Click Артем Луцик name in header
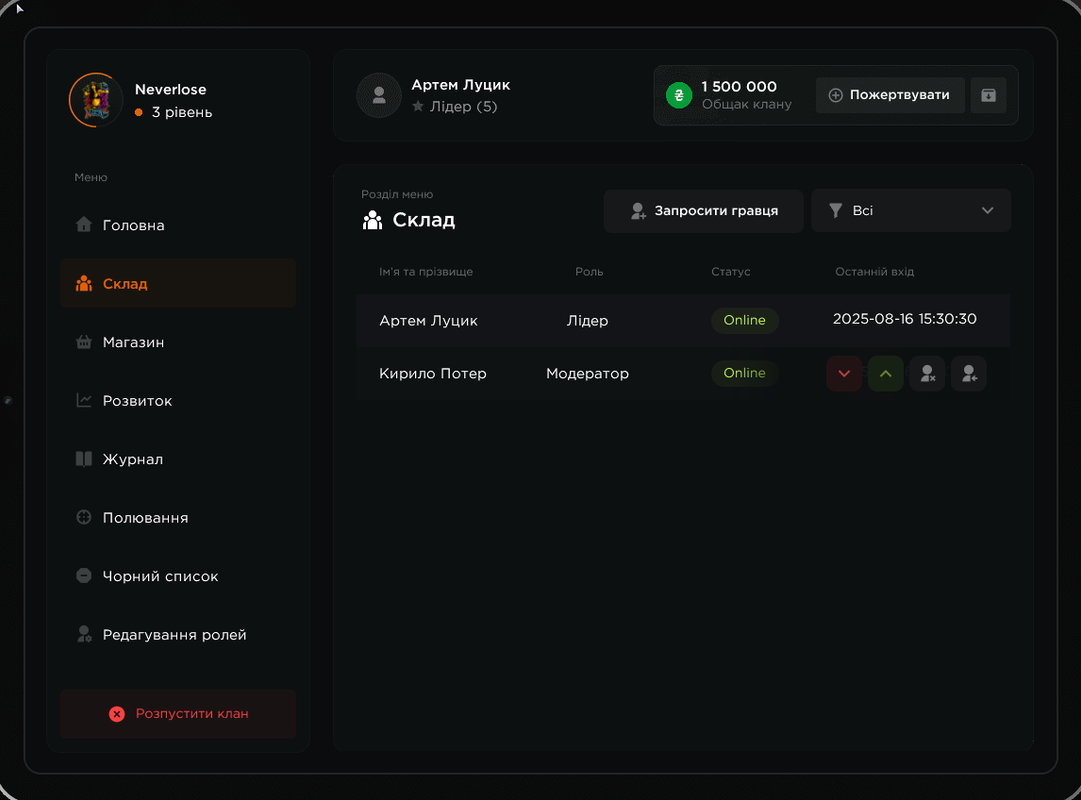The image size is (1081, 800). [x=461, y=85]
